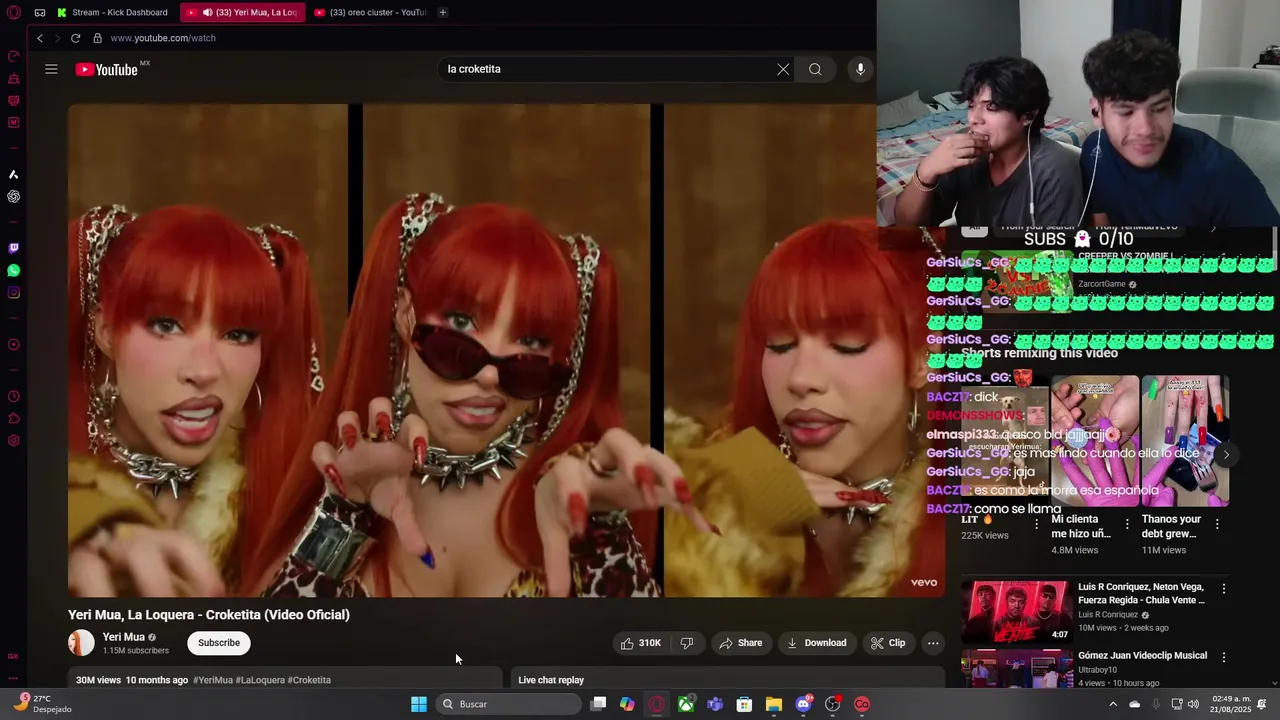Open Luis R Conriquez channel link
This screenshot has width=1280, height=720.
pos(1108,615)
